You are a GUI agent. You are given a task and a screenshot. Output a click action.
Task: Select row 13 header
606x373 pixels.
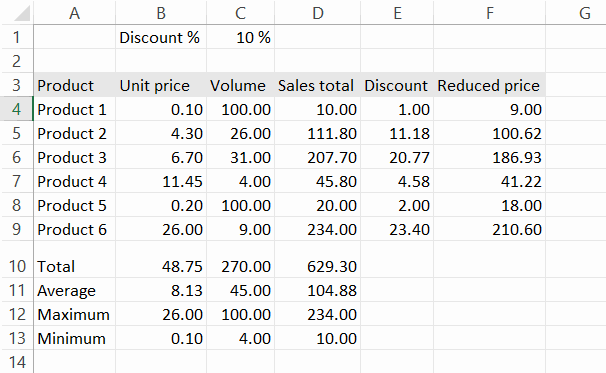(x=17, y=338)
